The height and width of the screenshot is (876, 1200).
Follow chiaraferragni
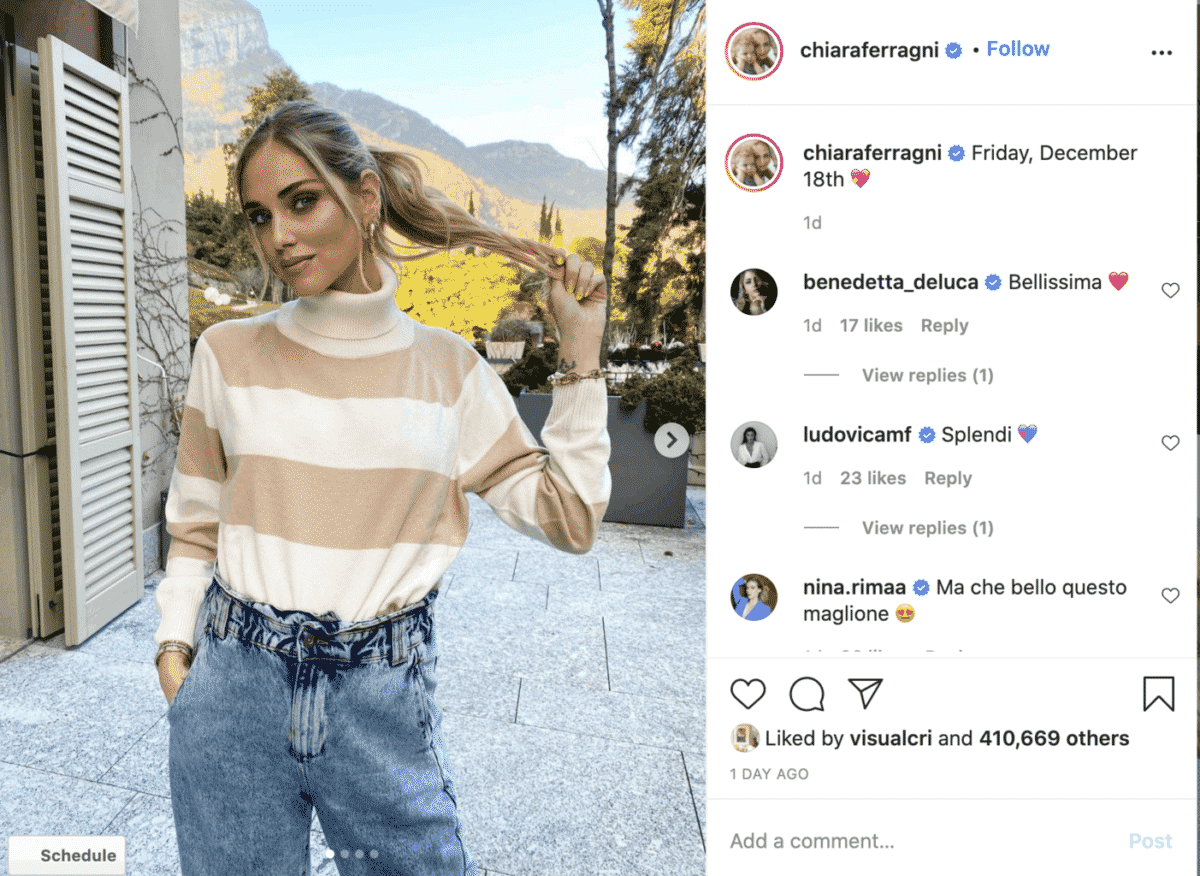(x=1018, y=49)
